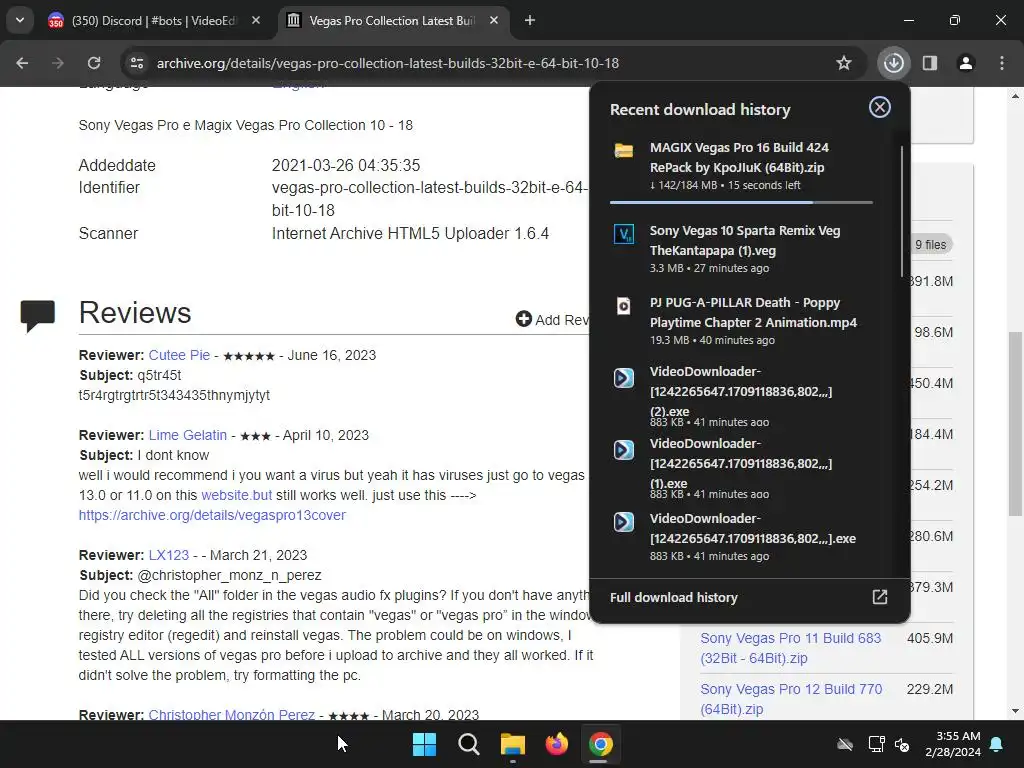Open the notification bell

tap(997, 744)
